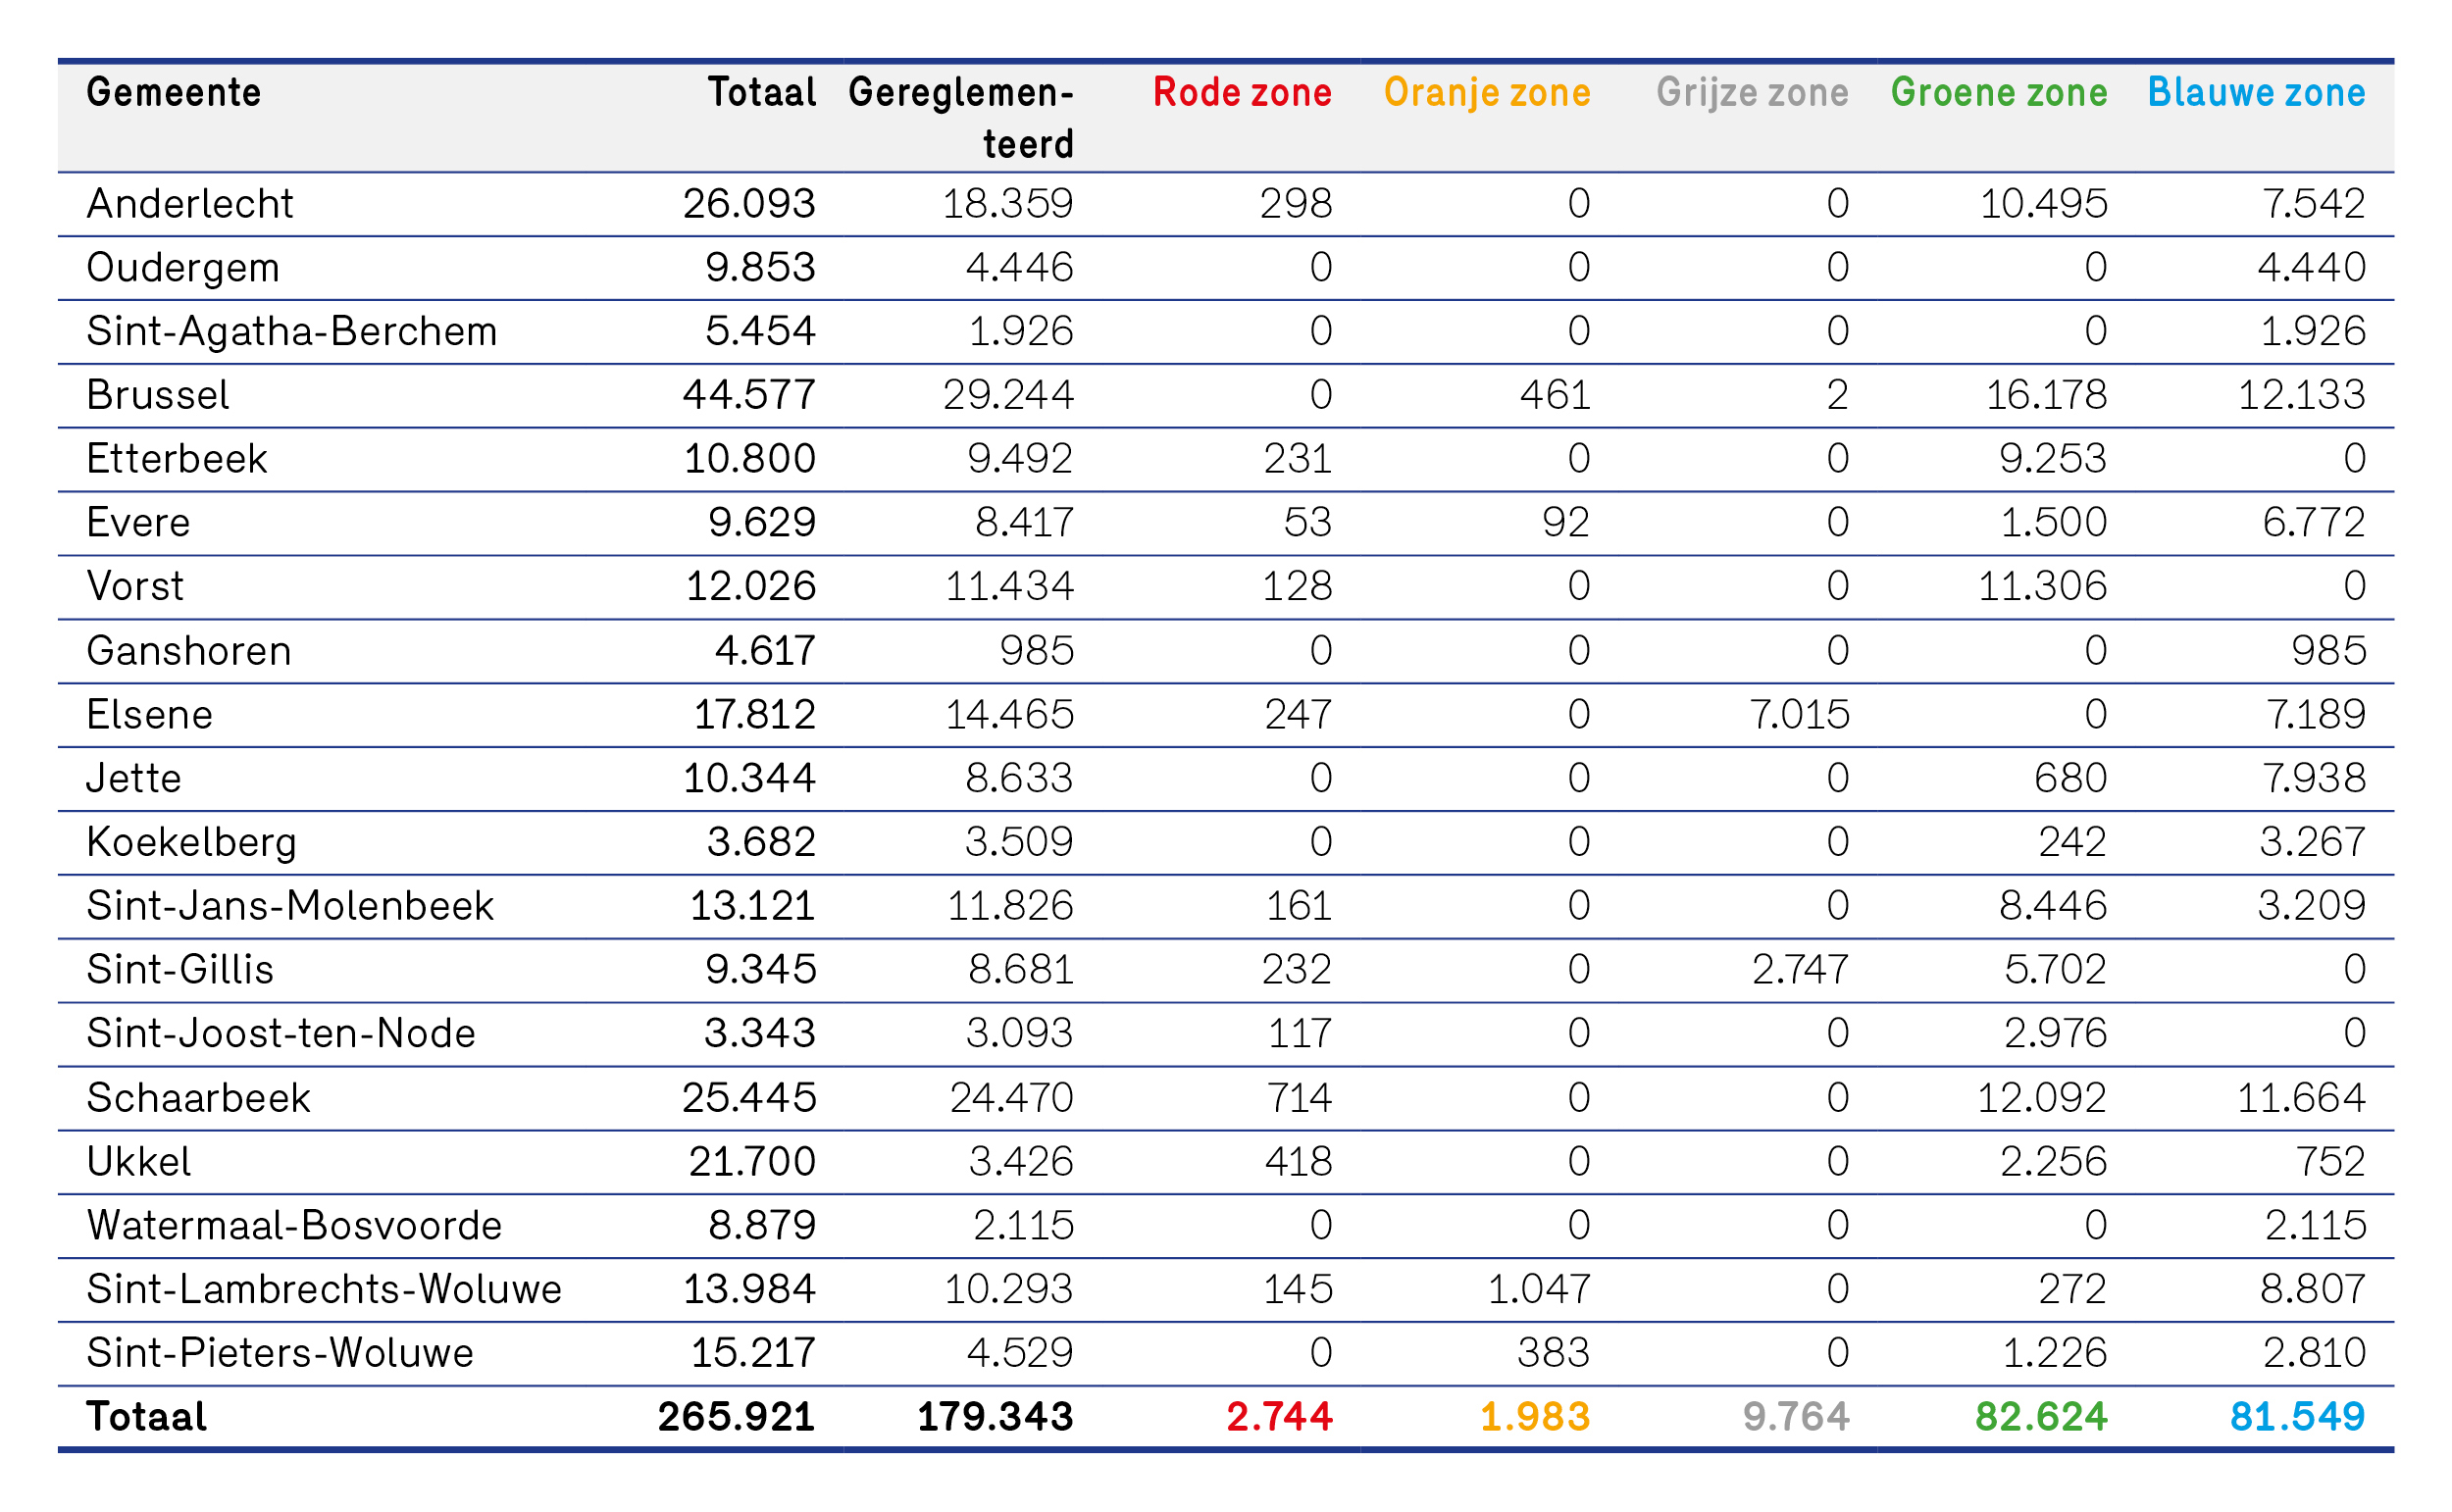Image resolution: width=2452 pixels, height=1512 pixels.
Task: Click the Oranje zone column header
Action: coord(1487,93)
